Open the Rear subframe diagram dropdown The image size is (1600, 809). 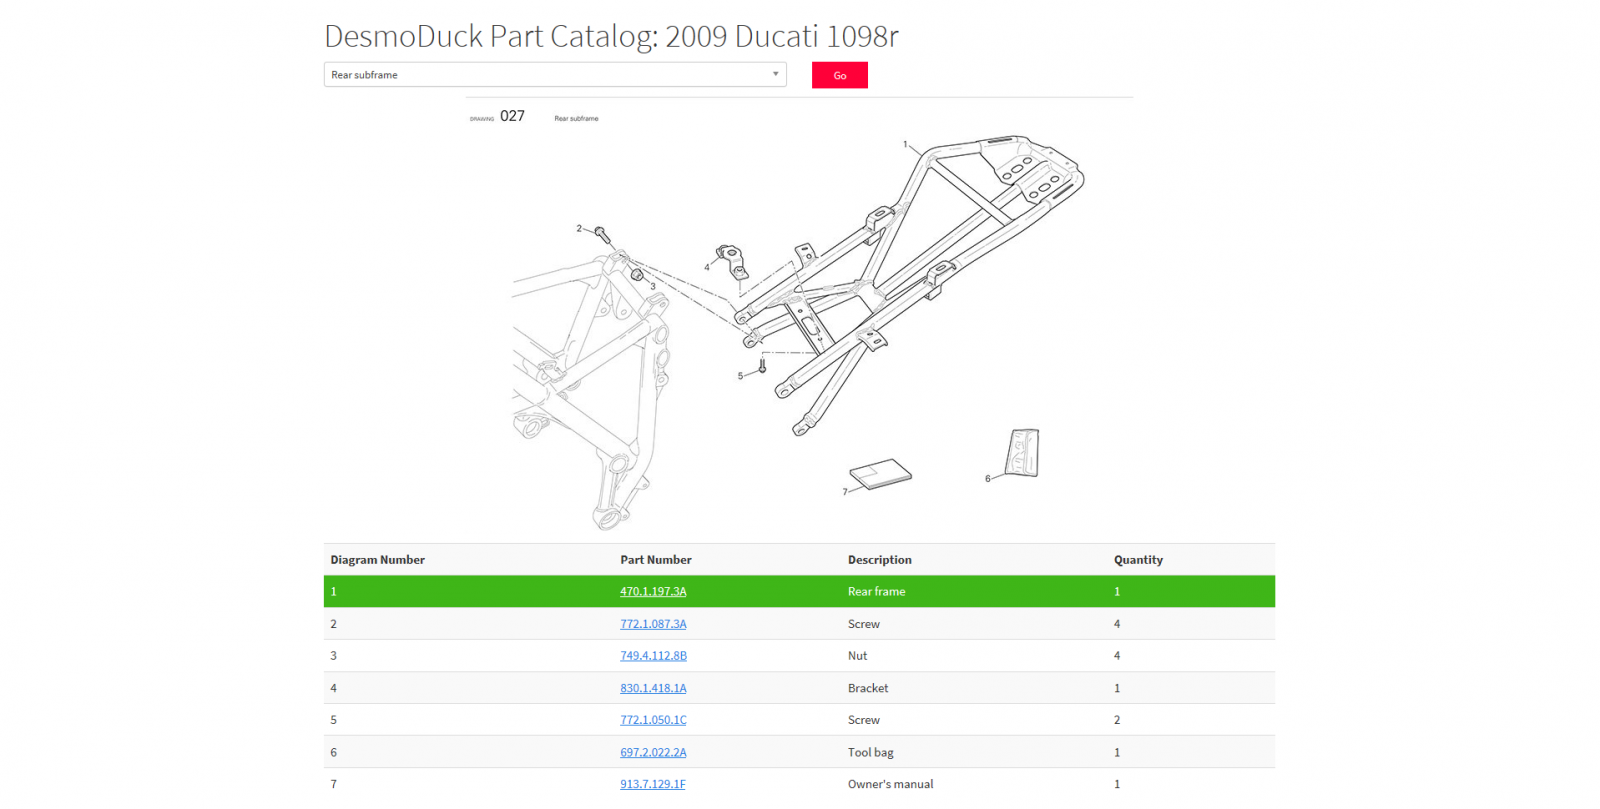point(555,75)
